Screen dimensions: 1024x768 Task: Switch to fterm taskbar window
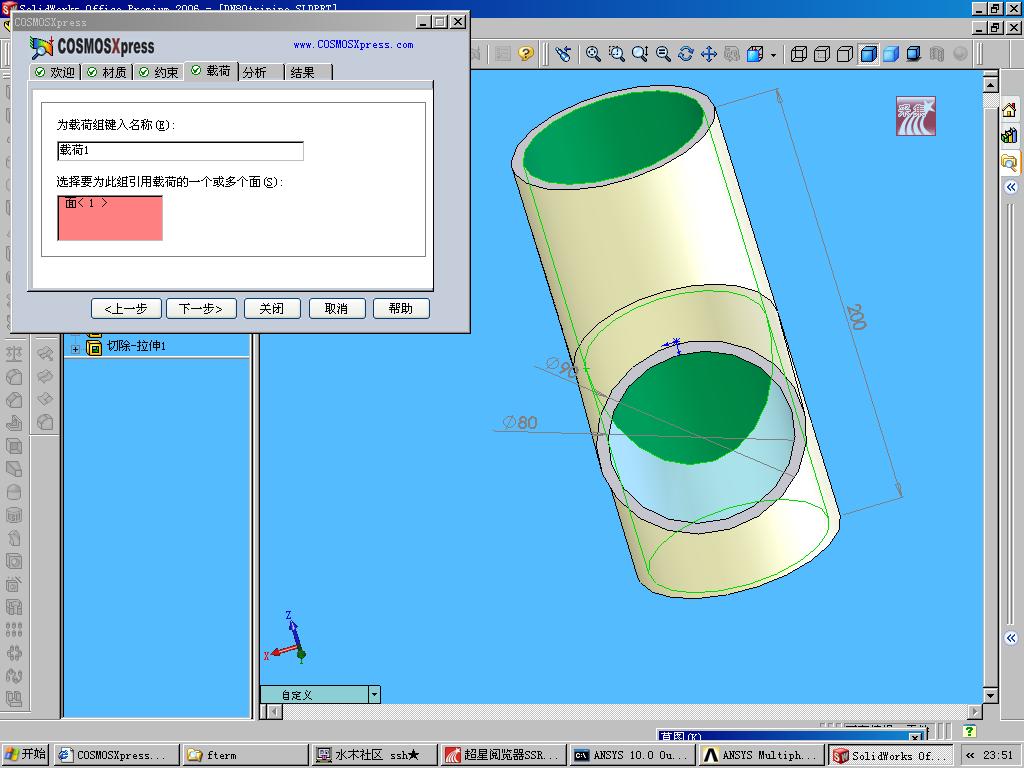245,755
